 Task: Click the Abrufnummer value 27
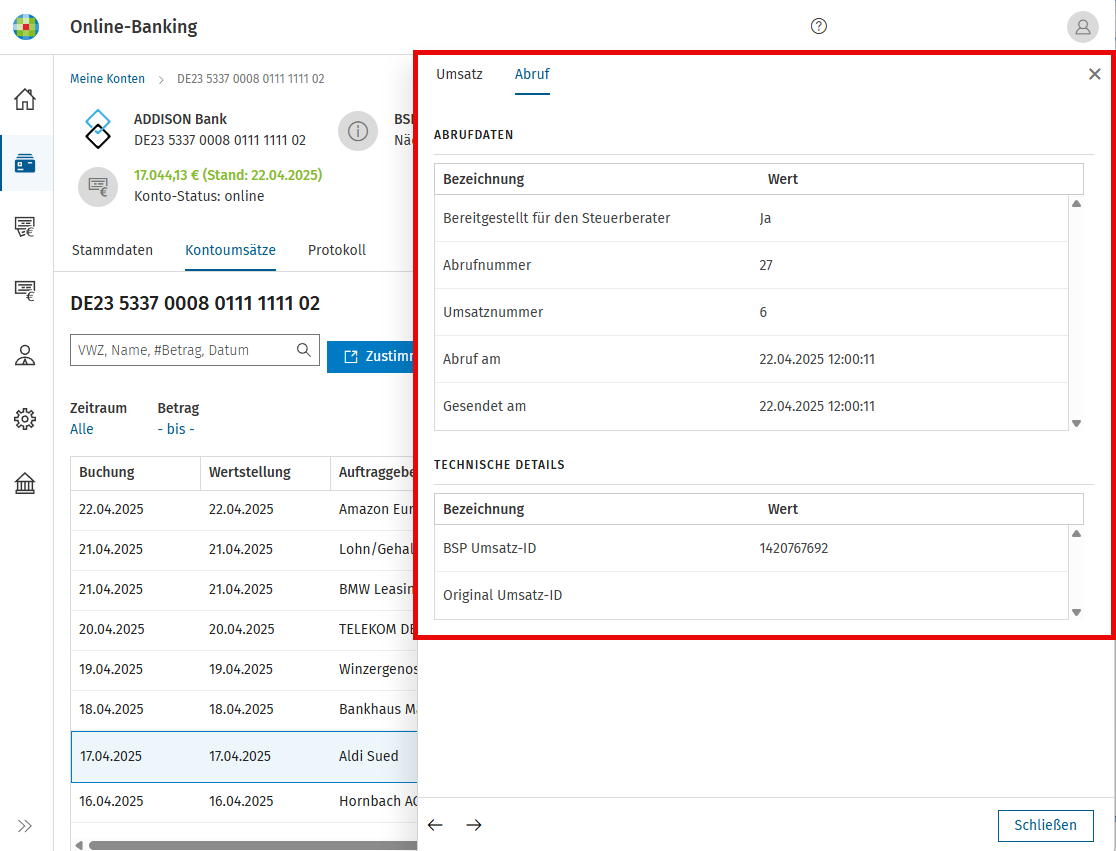click(x=766, y=265)
